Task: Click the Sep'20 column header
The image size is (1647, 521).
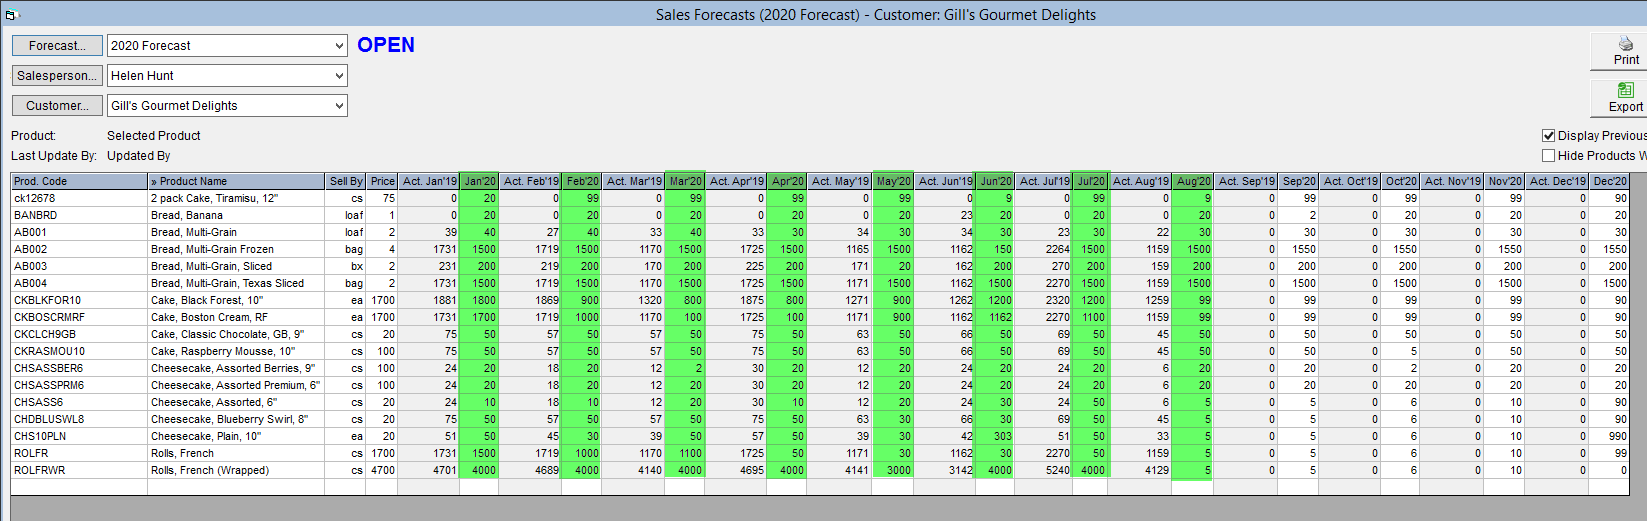Action: 1299,181
